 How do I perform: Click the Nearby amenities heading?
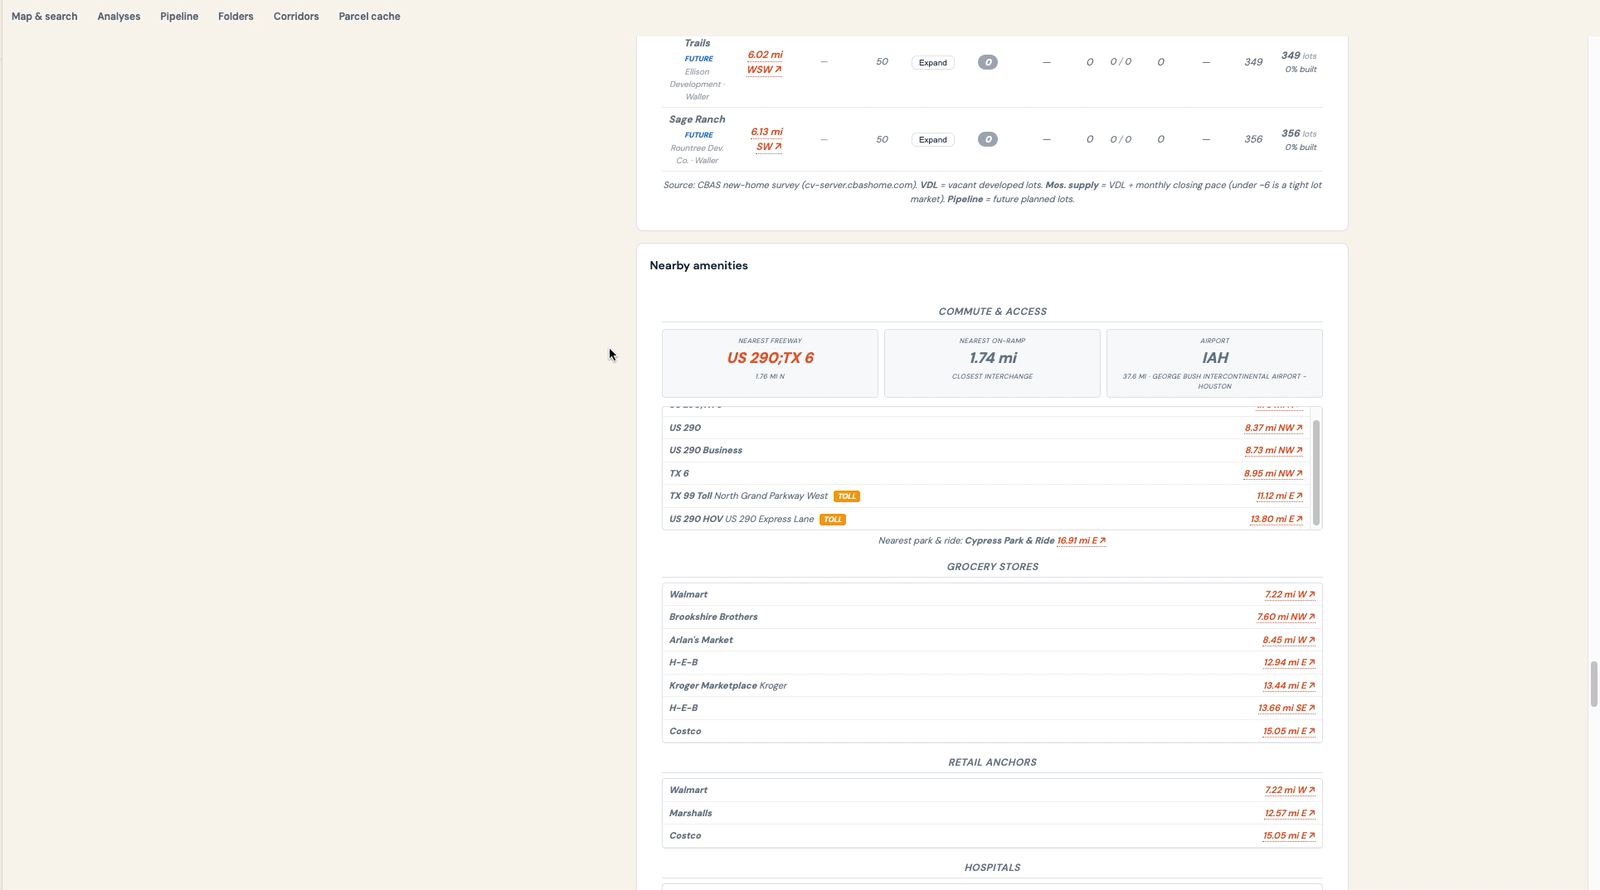coord(699,266)
